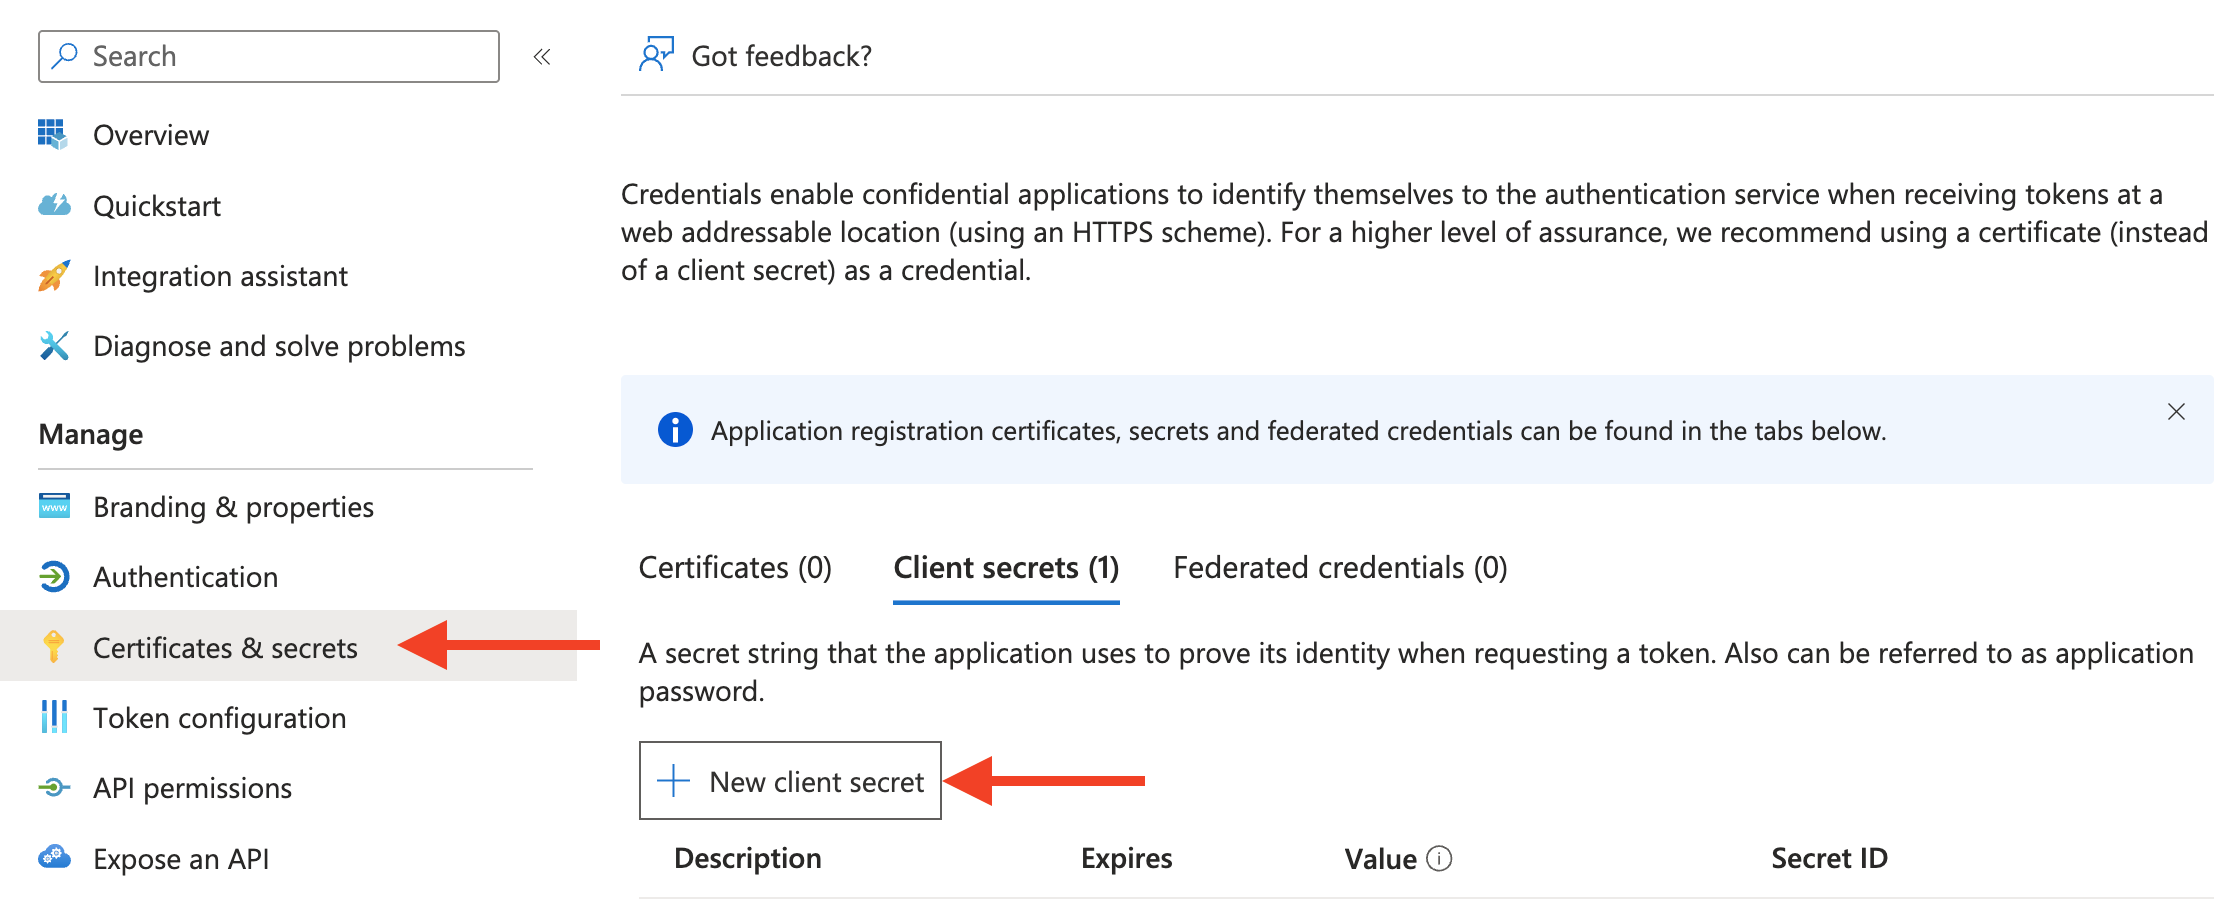Click the Quickstart cloud icon
This screenshot has height=900, width=2238.
click(54, 205)
